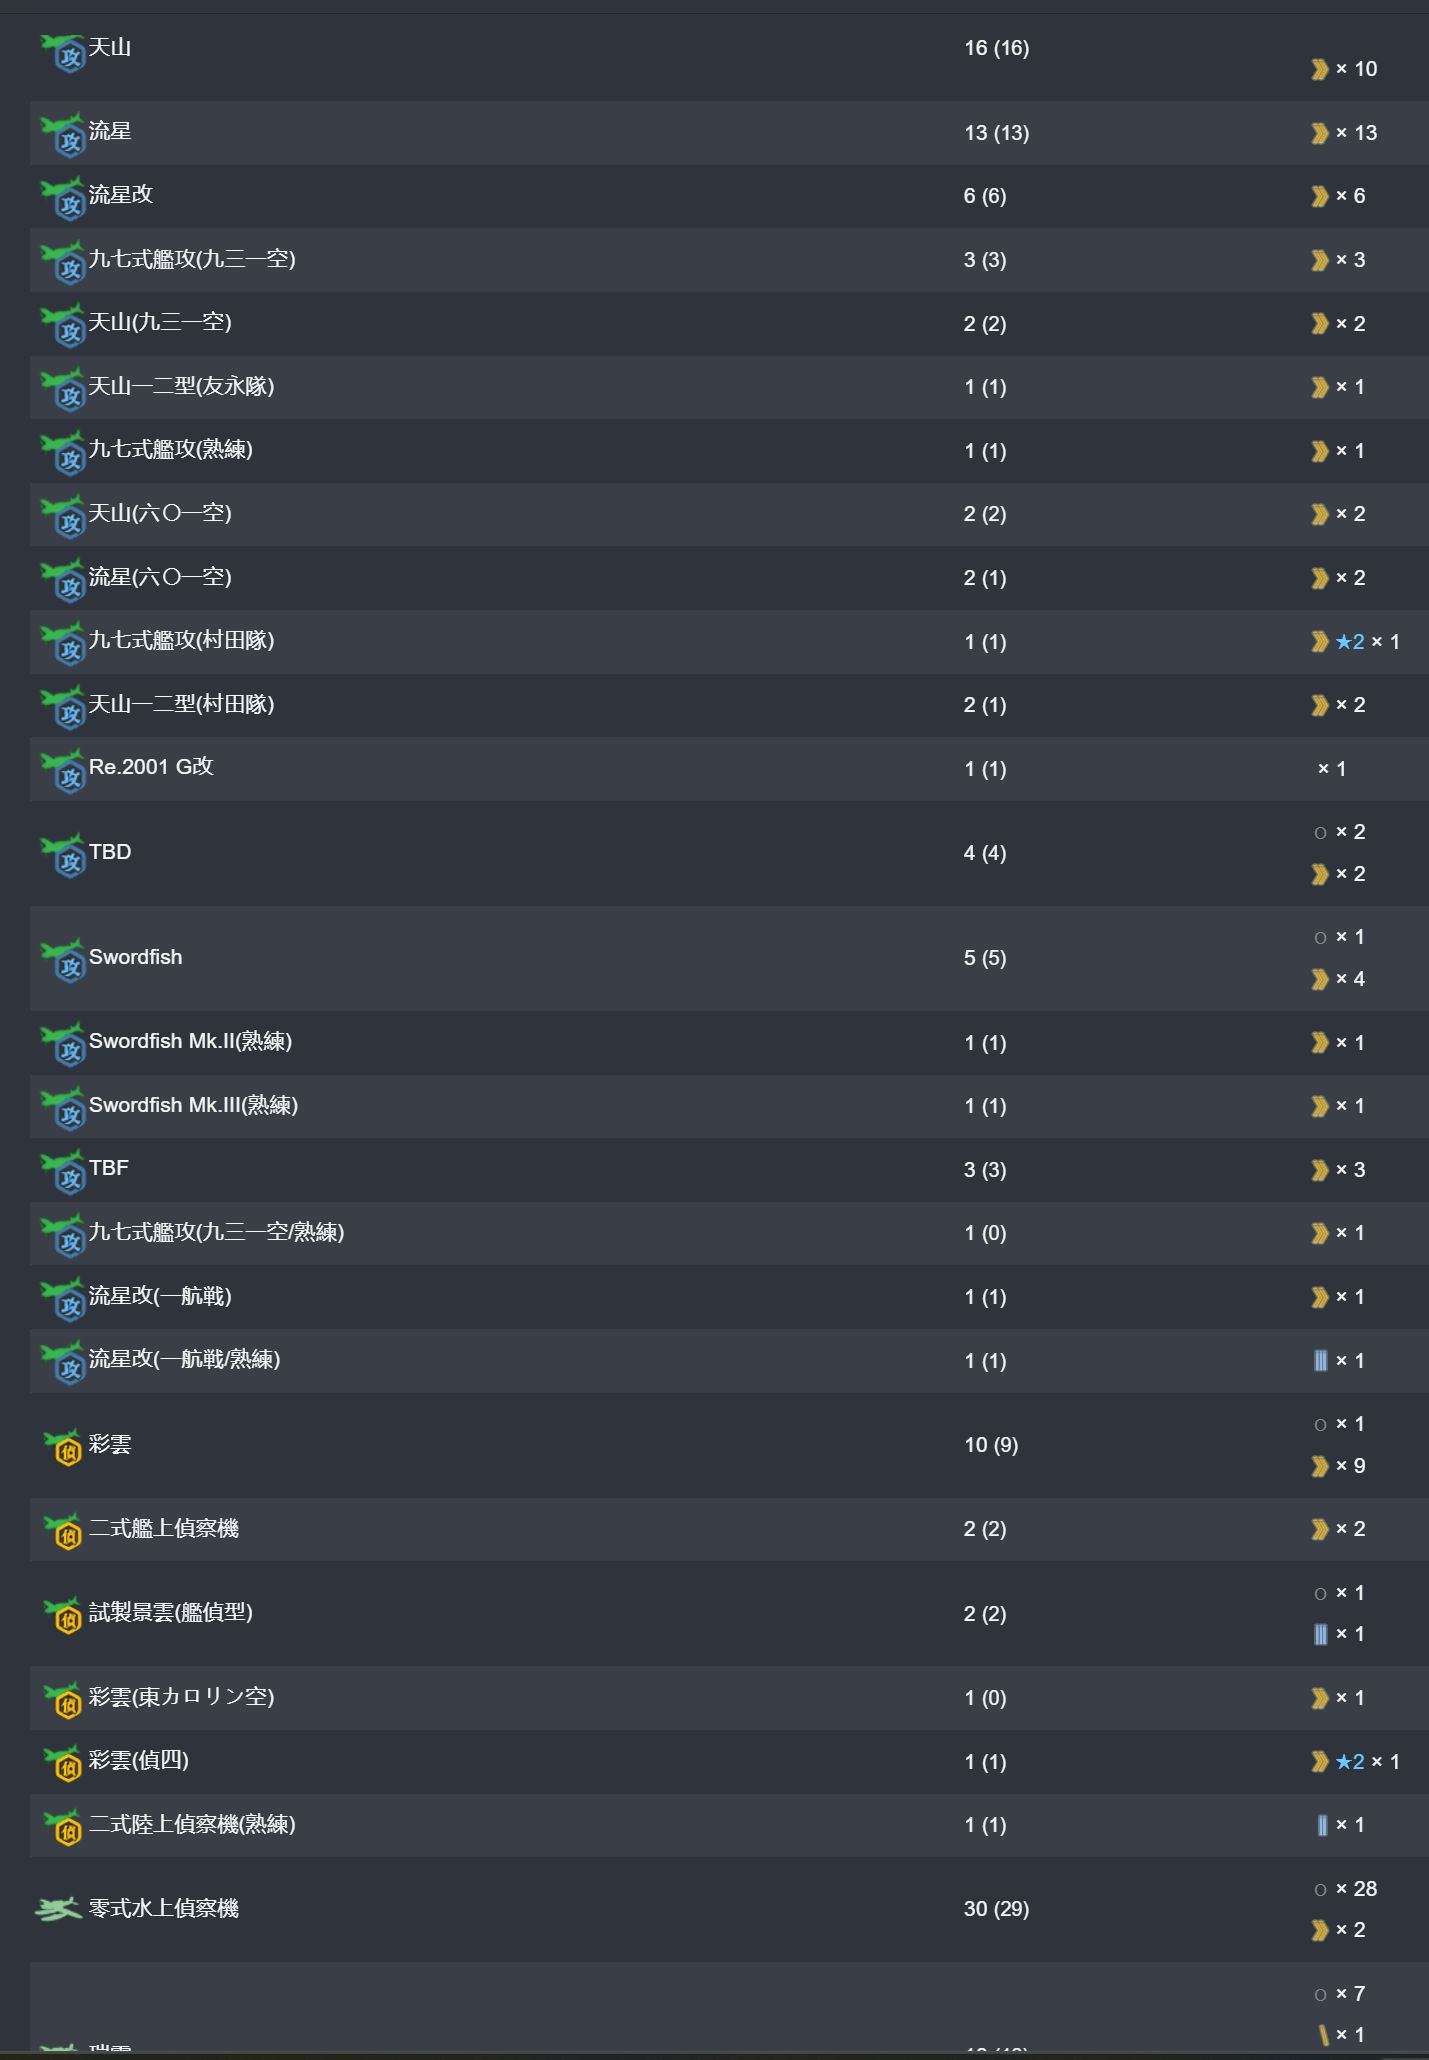This screenshot has height=2060, width=1429.
Task: Open the 天山一二型(友永隊) item
Action: click(x=181, y=386)
